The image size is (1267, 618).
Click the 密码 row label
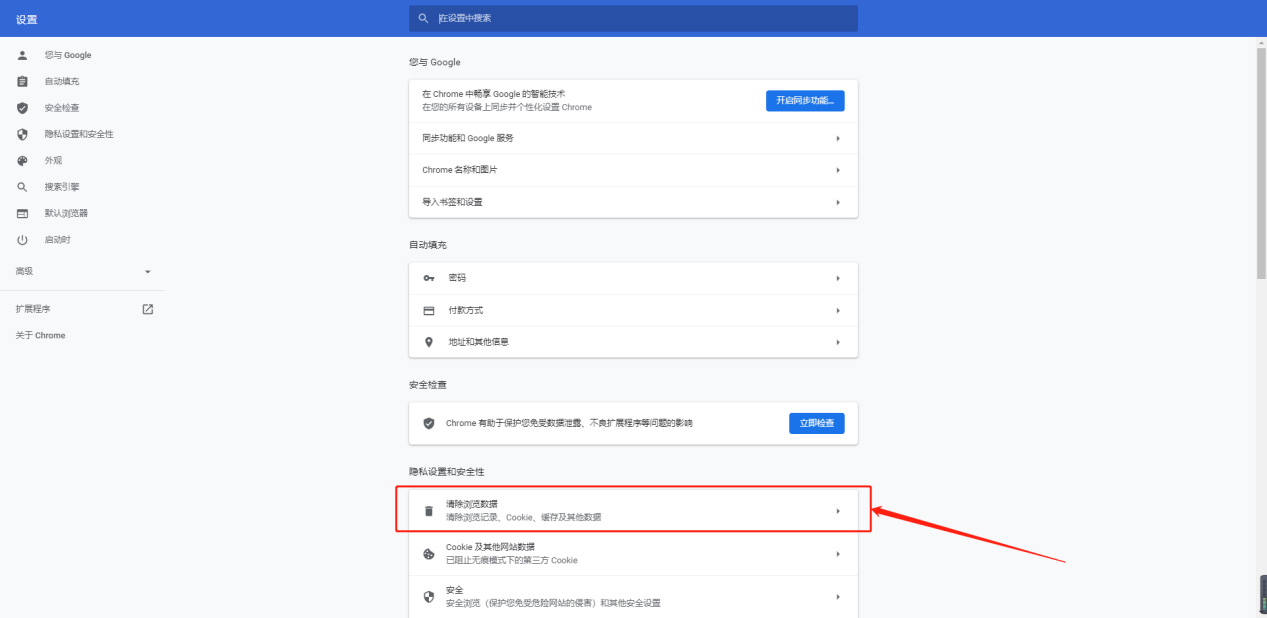[457, 278]
